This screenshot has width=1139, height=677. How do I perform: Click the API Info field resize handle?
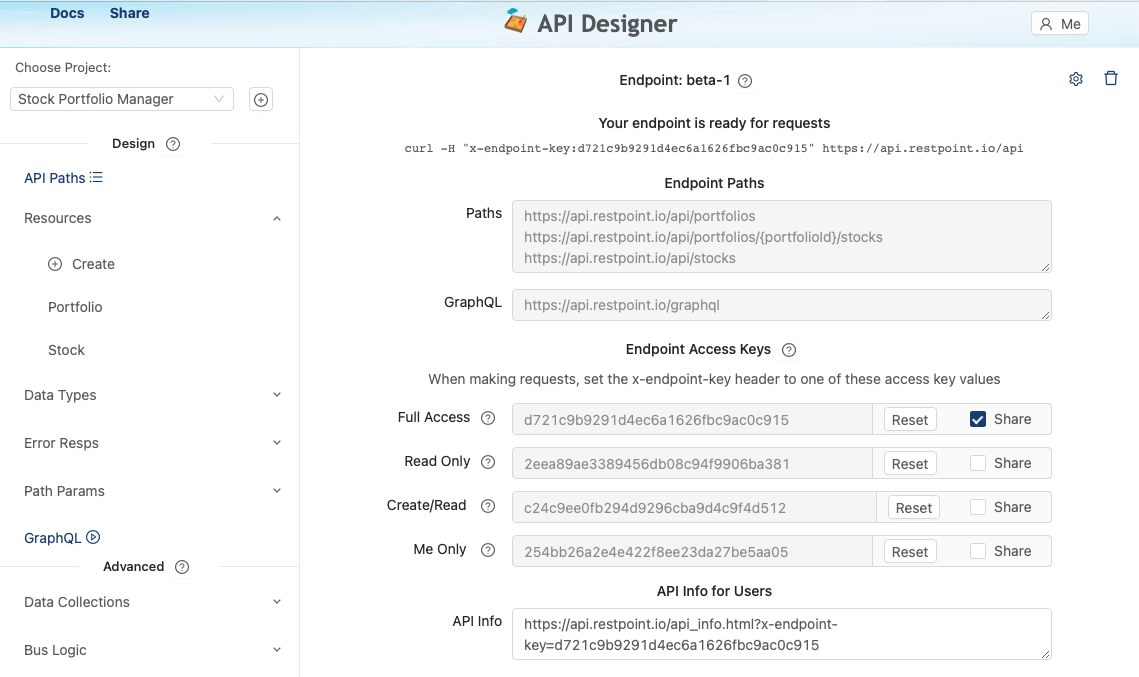point(1045,654)
